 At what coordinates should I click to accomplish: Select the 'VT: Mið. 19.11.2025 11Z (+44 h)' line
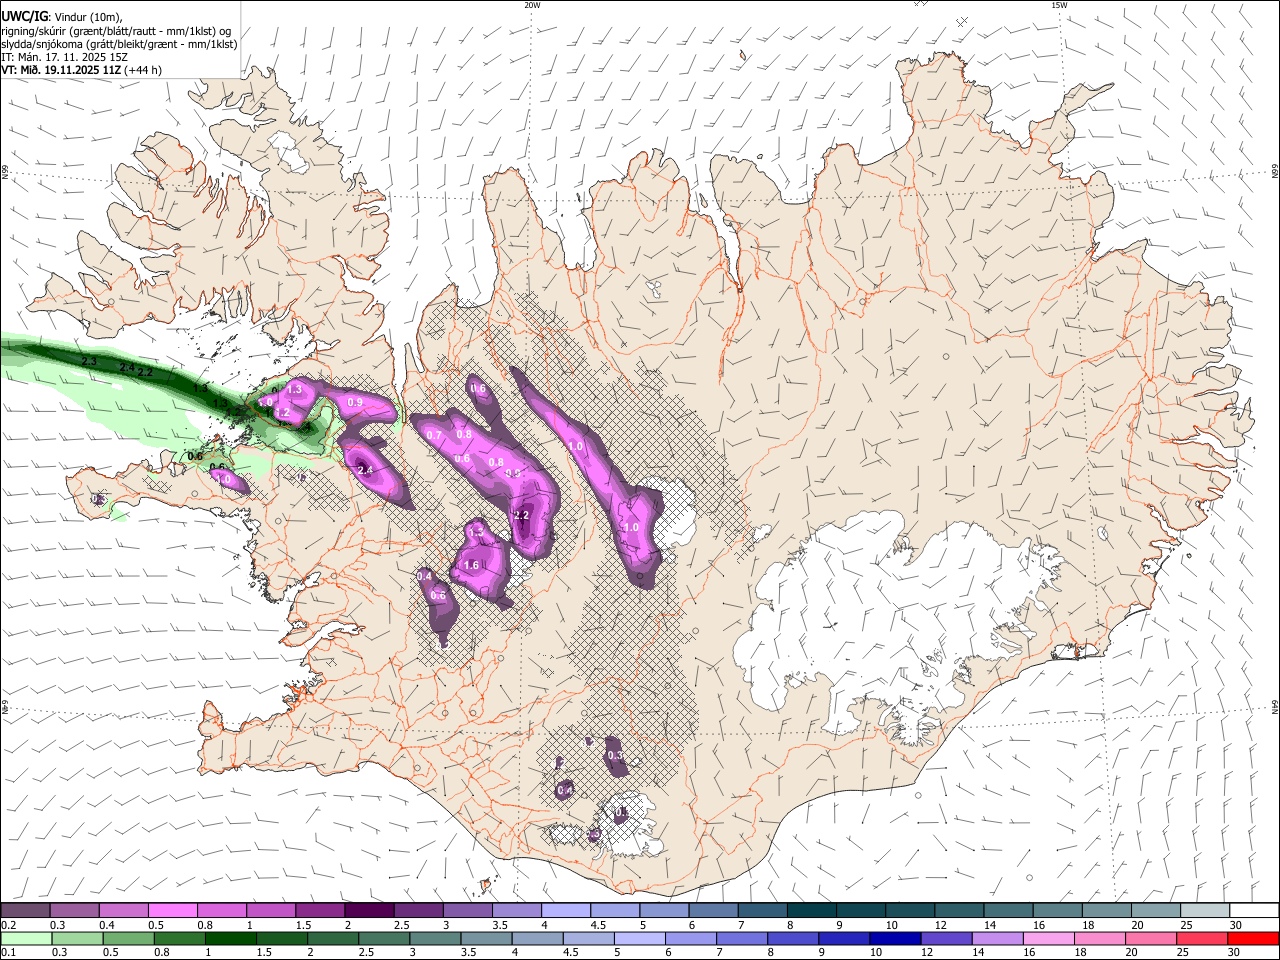[x=81, y=70]
